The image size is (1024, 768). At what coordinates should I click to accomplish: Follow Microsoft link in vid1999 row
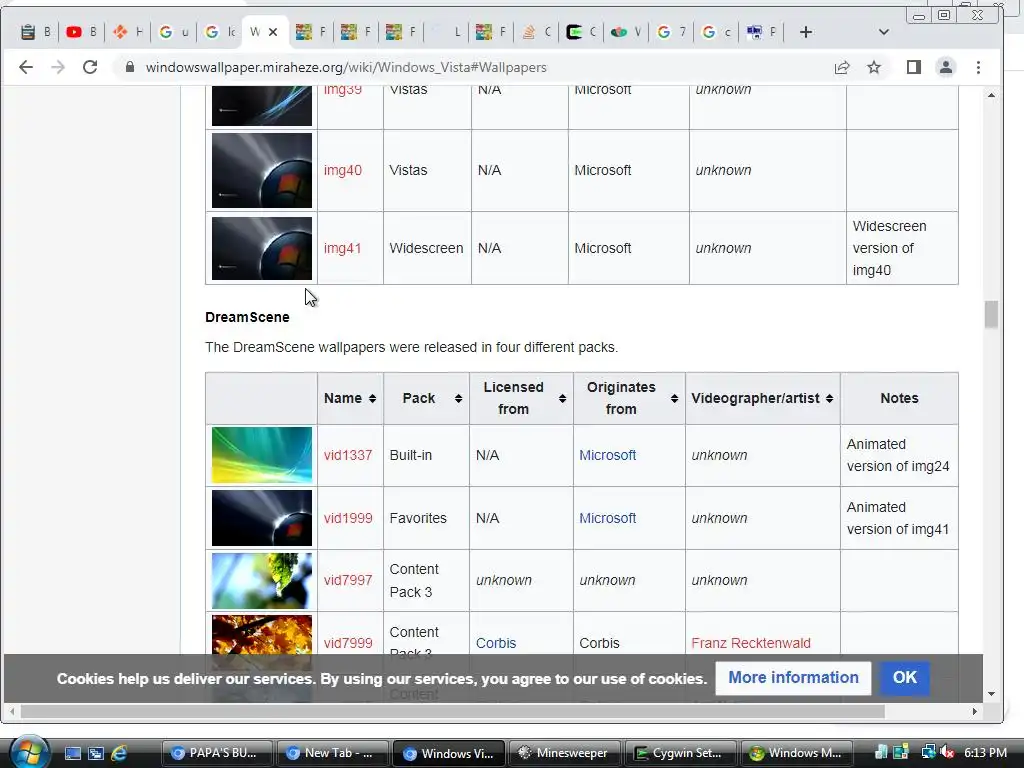[x=607, y=518]
